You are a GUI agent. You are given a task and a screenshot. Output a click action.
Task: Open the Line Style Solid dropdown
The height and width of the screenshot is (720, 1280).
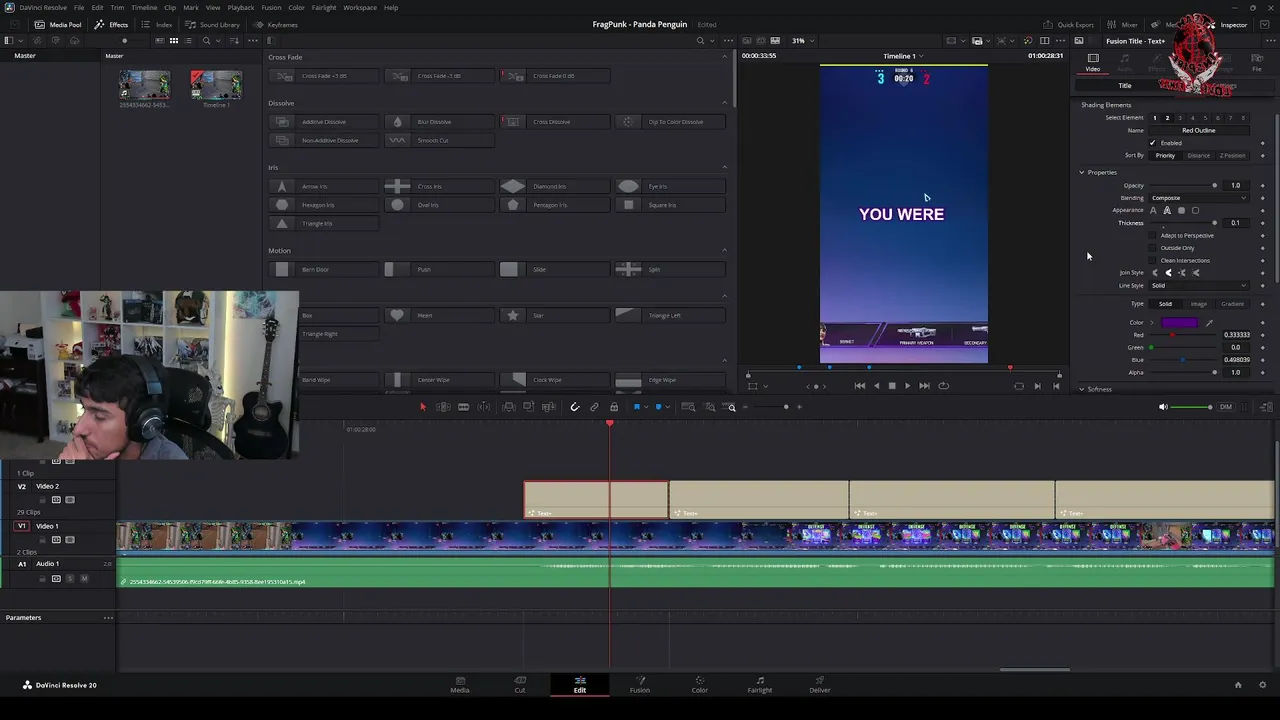[1198, 286]
